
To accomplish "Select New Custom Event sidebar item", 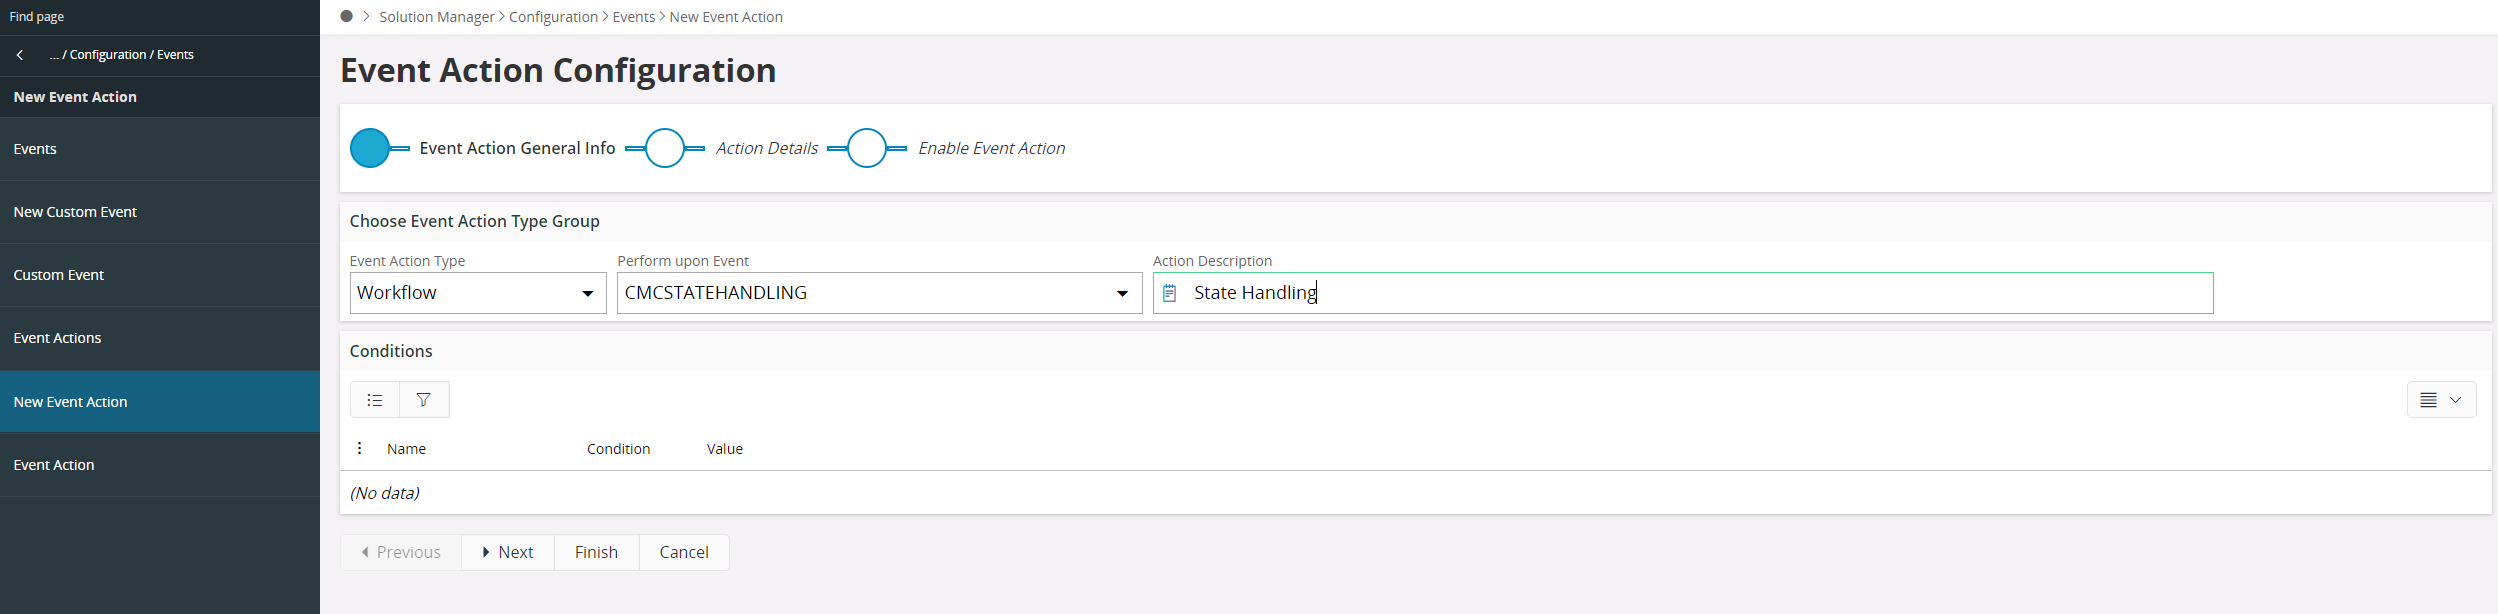I will click(x=75, y=212).
